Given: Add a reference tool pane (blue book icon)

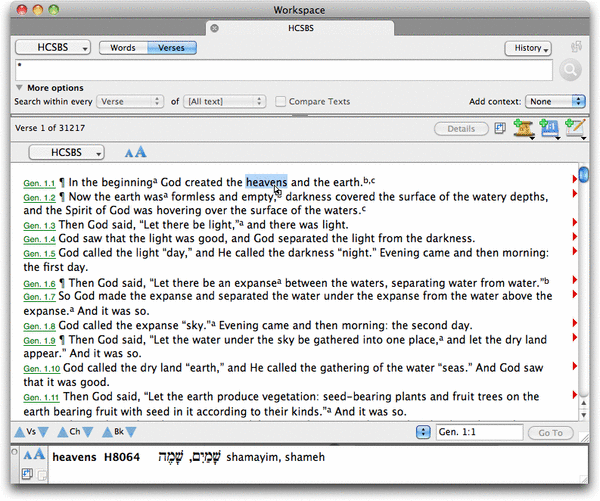Looking at the screenshot, I should [549, 129].
